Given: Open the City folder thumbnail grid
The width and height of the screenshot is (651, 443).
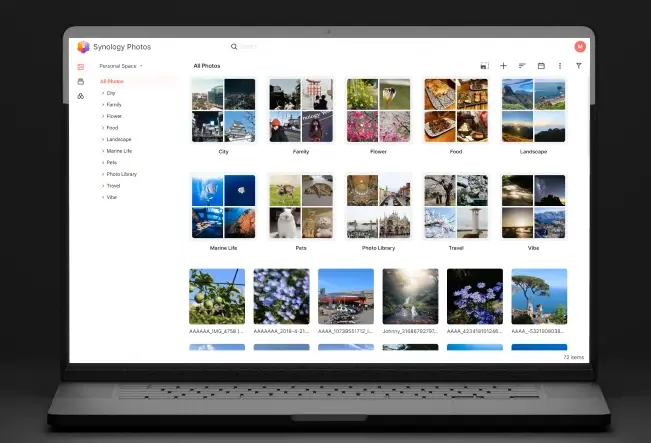Looking at the screenshot, I should (223, 110).
